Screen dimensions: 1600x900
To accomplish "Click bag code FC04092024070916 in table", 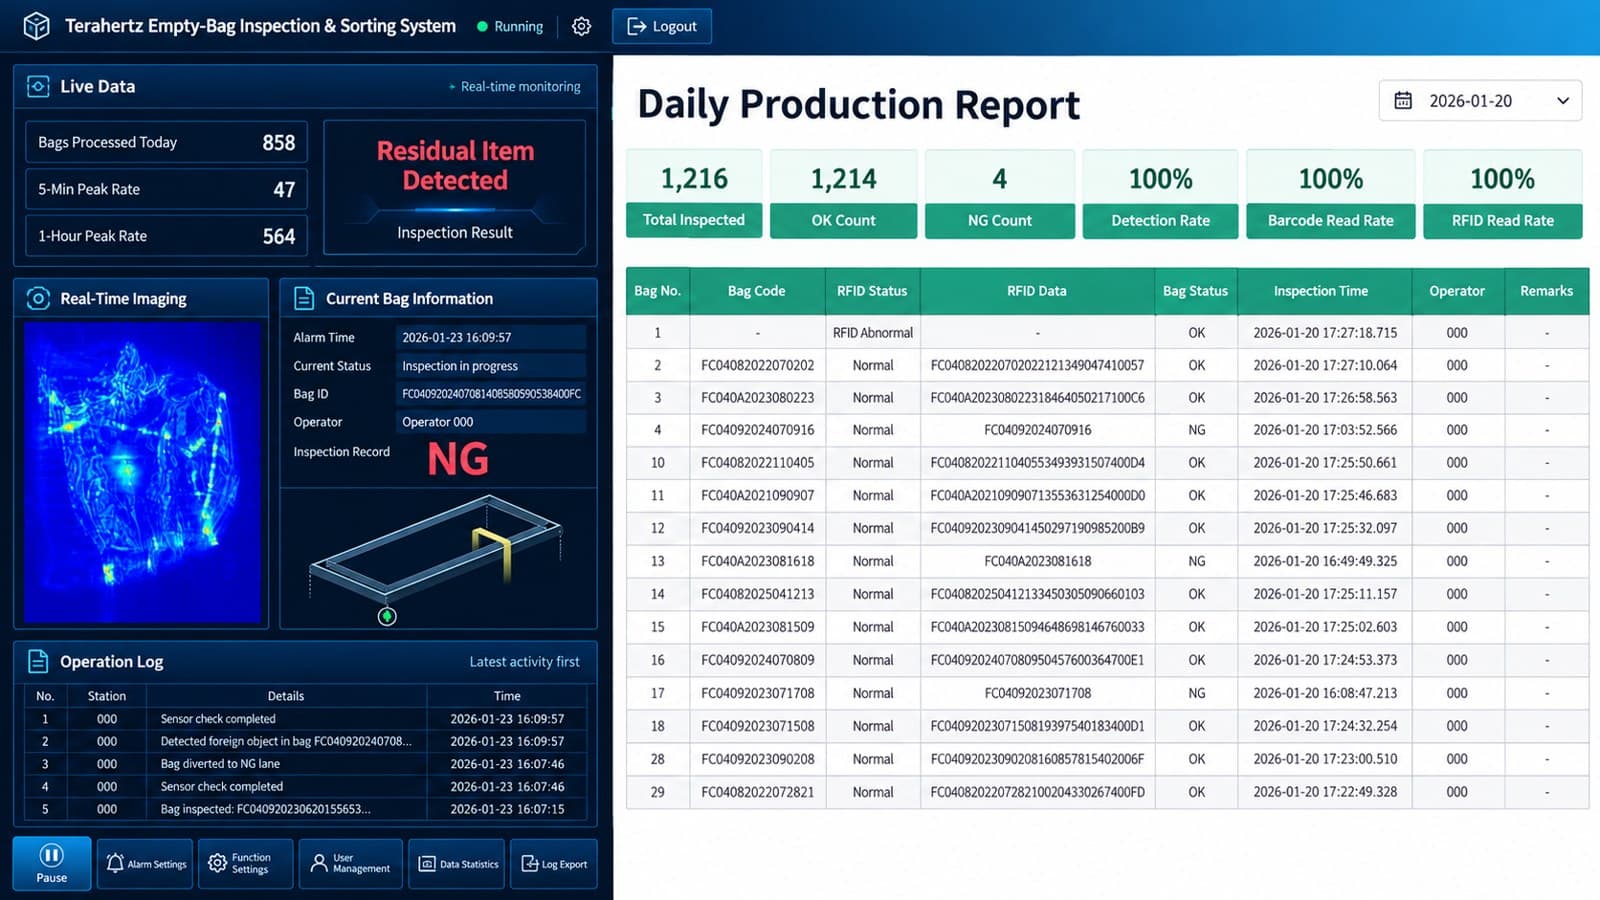I will tap(757, 430).
